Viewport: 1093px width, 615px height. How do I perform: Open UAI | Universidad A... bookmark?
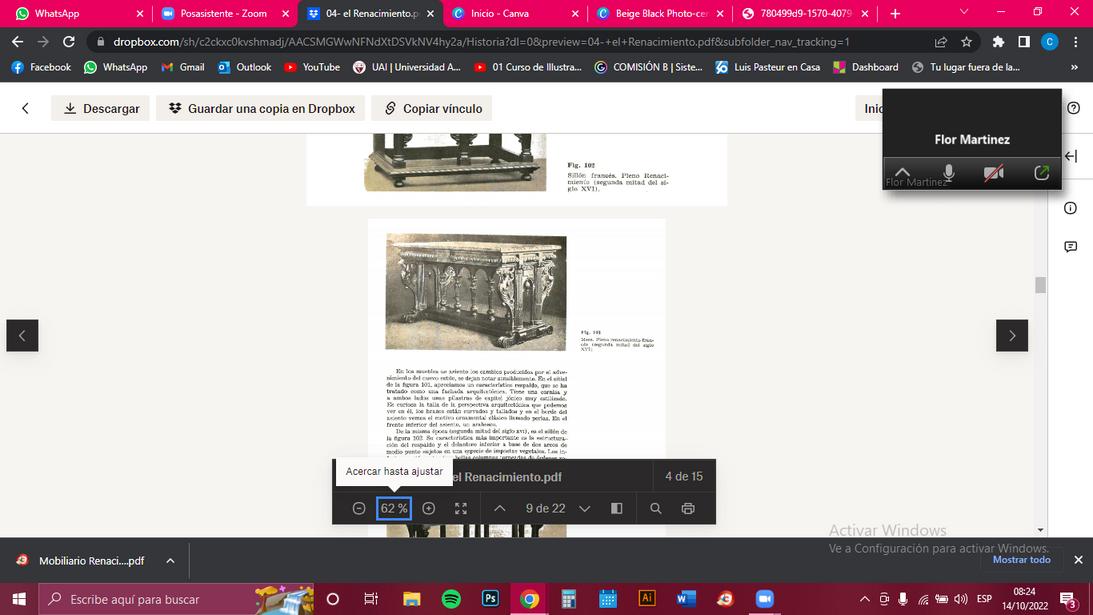[x=407, y=67]
